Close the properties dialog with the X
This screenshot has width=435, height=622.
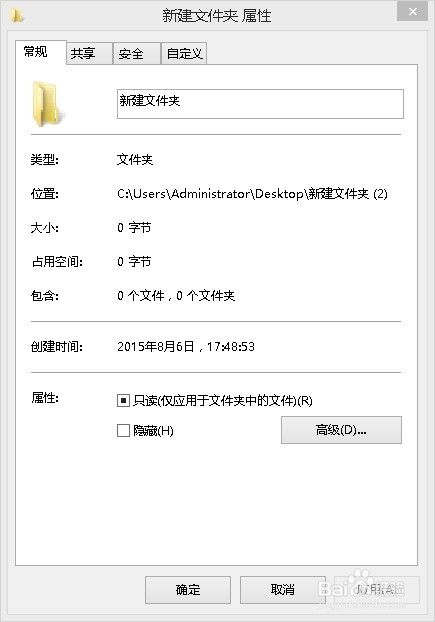[412, 12]
